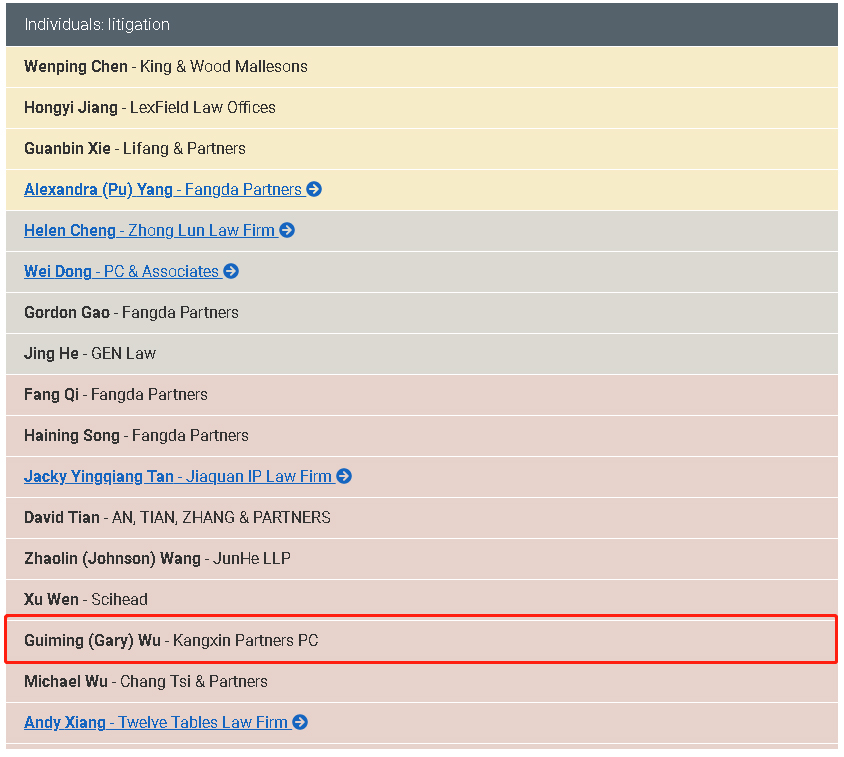Select David Tian - AN, TIAN, ZHANG row

(422, 517)
